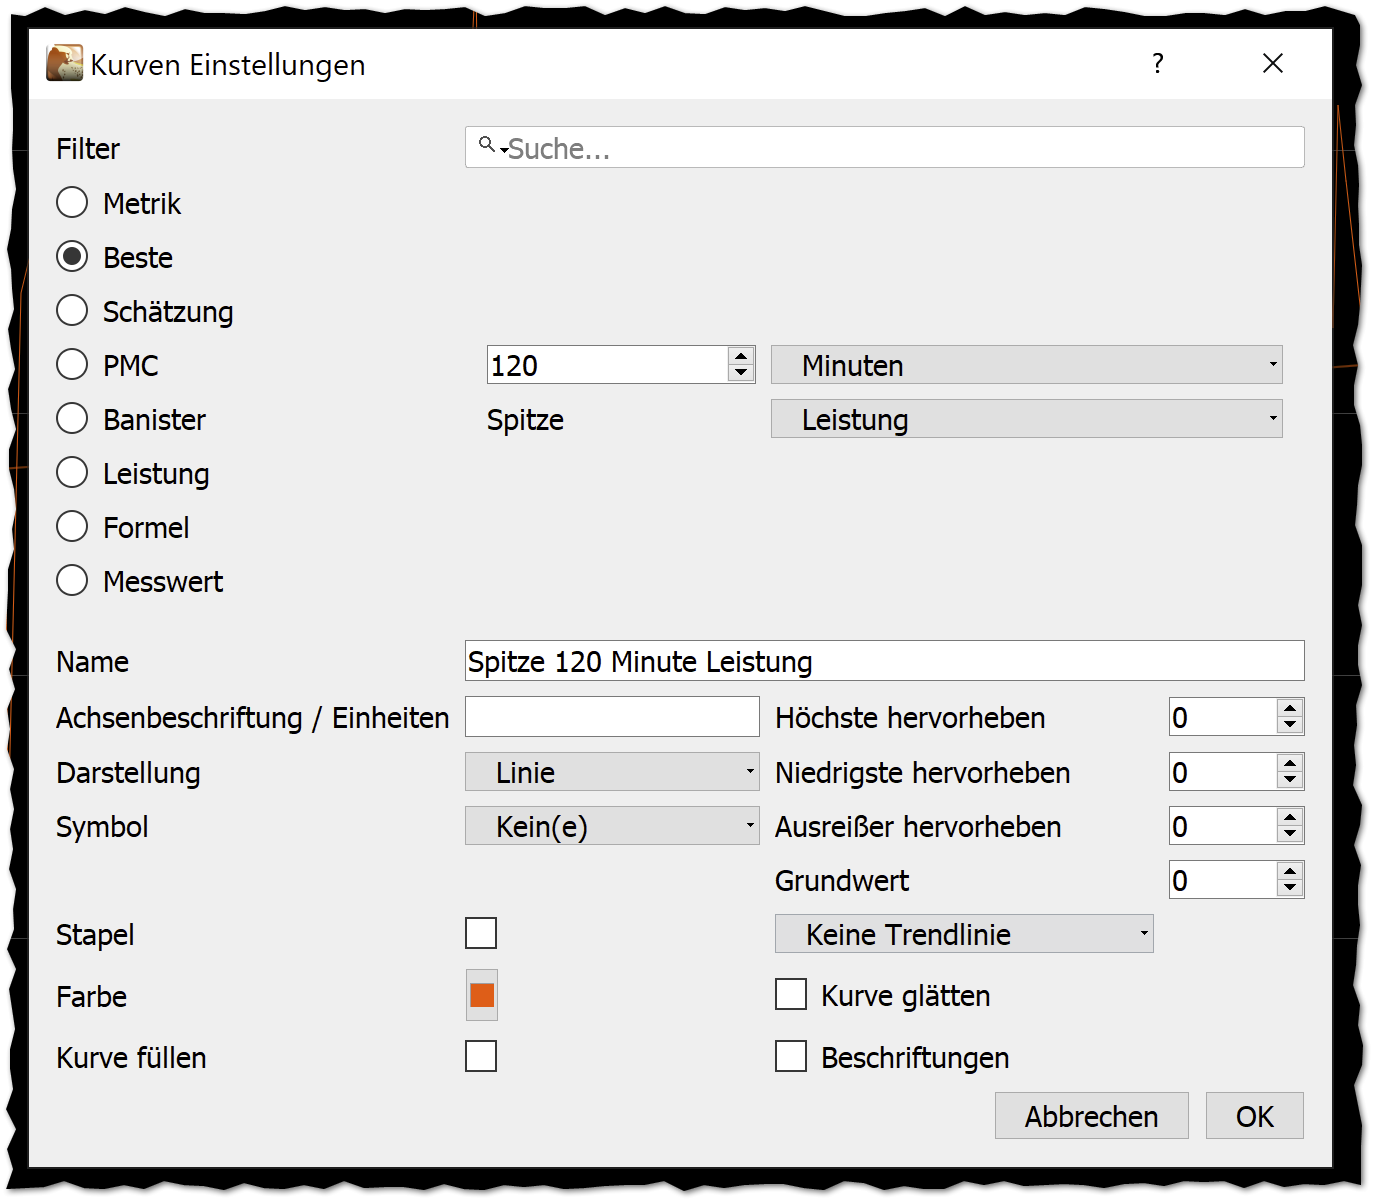Enable the Kurve glätten checkbox
Viewport: 1373px width, 1201px height.
(x=791, y=994)
